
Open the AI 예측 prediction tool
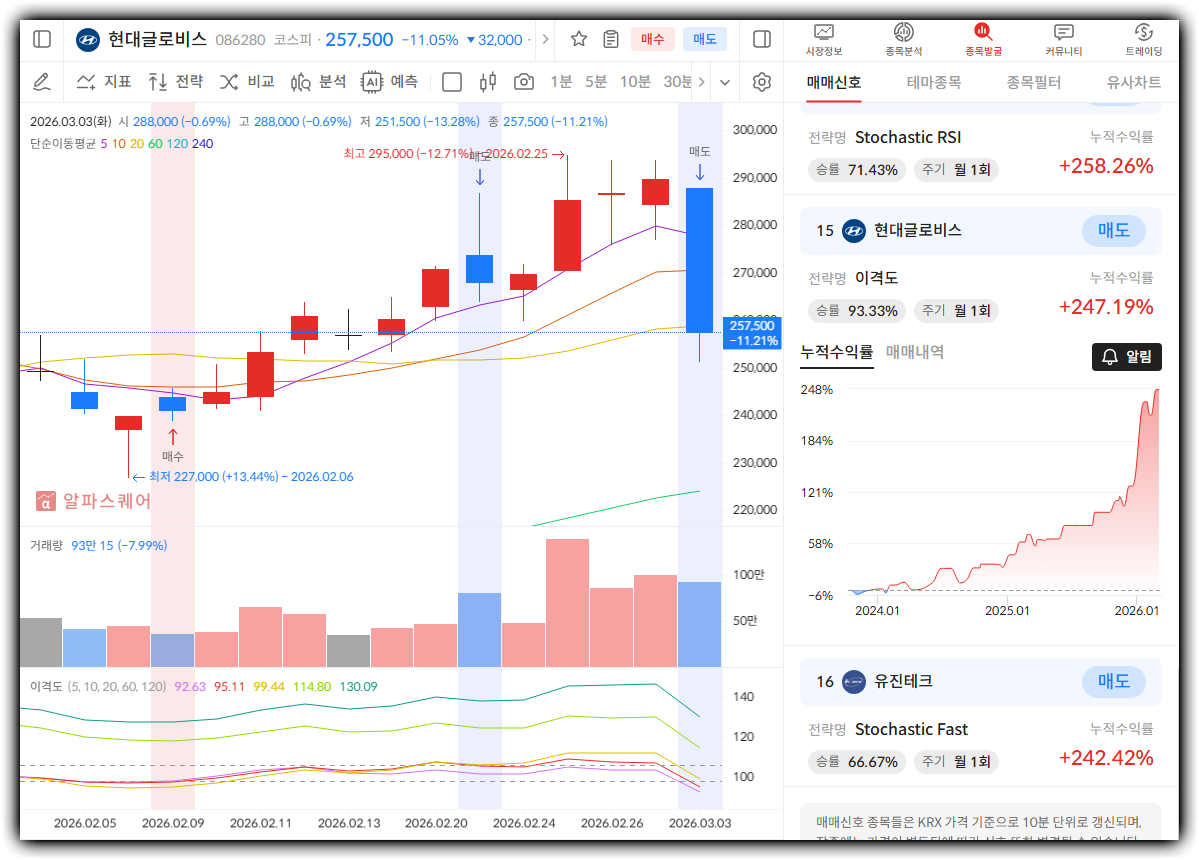(389, 81)
